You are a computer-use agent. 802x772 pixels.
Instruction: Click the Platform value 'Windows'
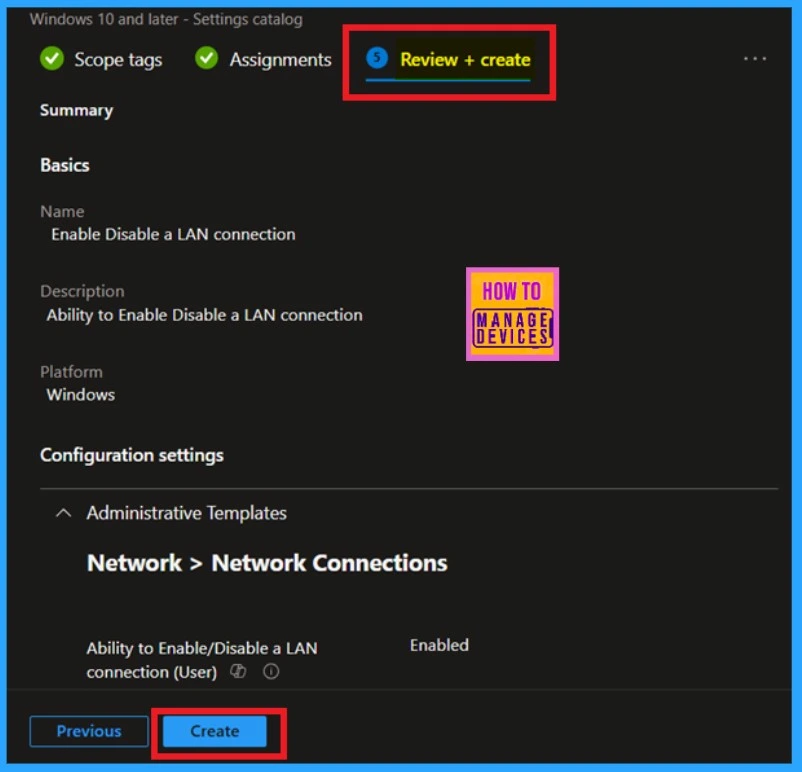click(x=81, y=395)
